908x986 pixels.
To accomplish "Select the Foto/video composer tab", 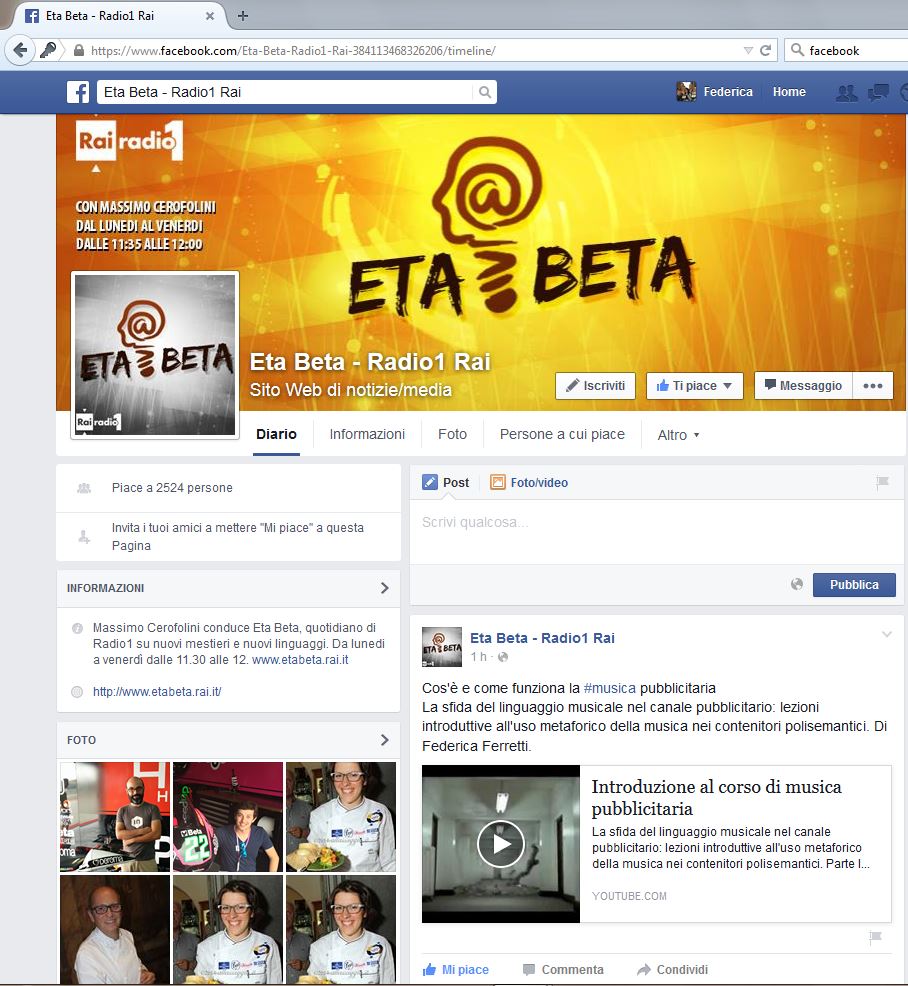I will tap(529, 482).
